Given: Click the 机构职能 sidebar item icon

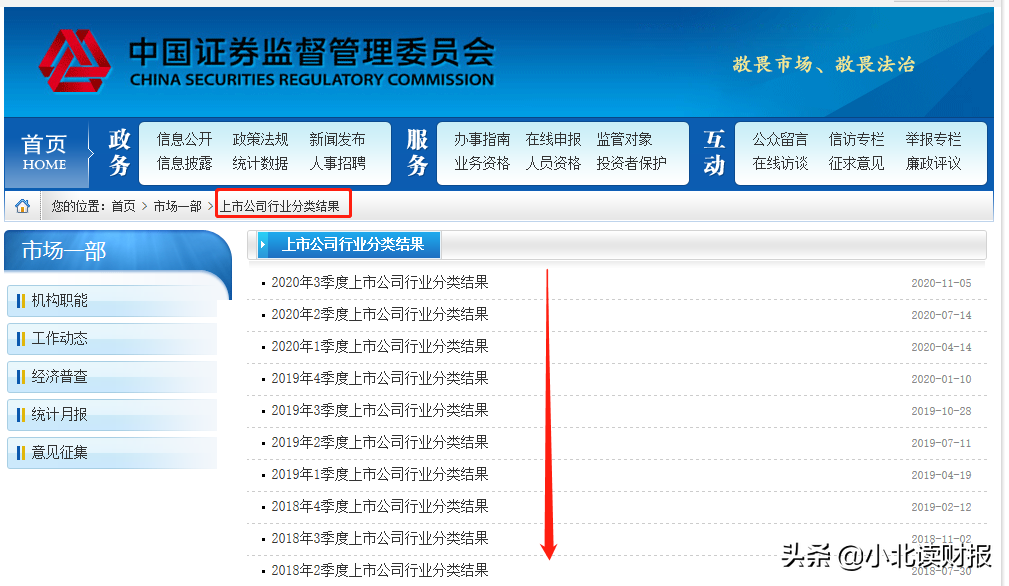Looking at the screenshot, I should pyautogui.click(x=23, y=300).
